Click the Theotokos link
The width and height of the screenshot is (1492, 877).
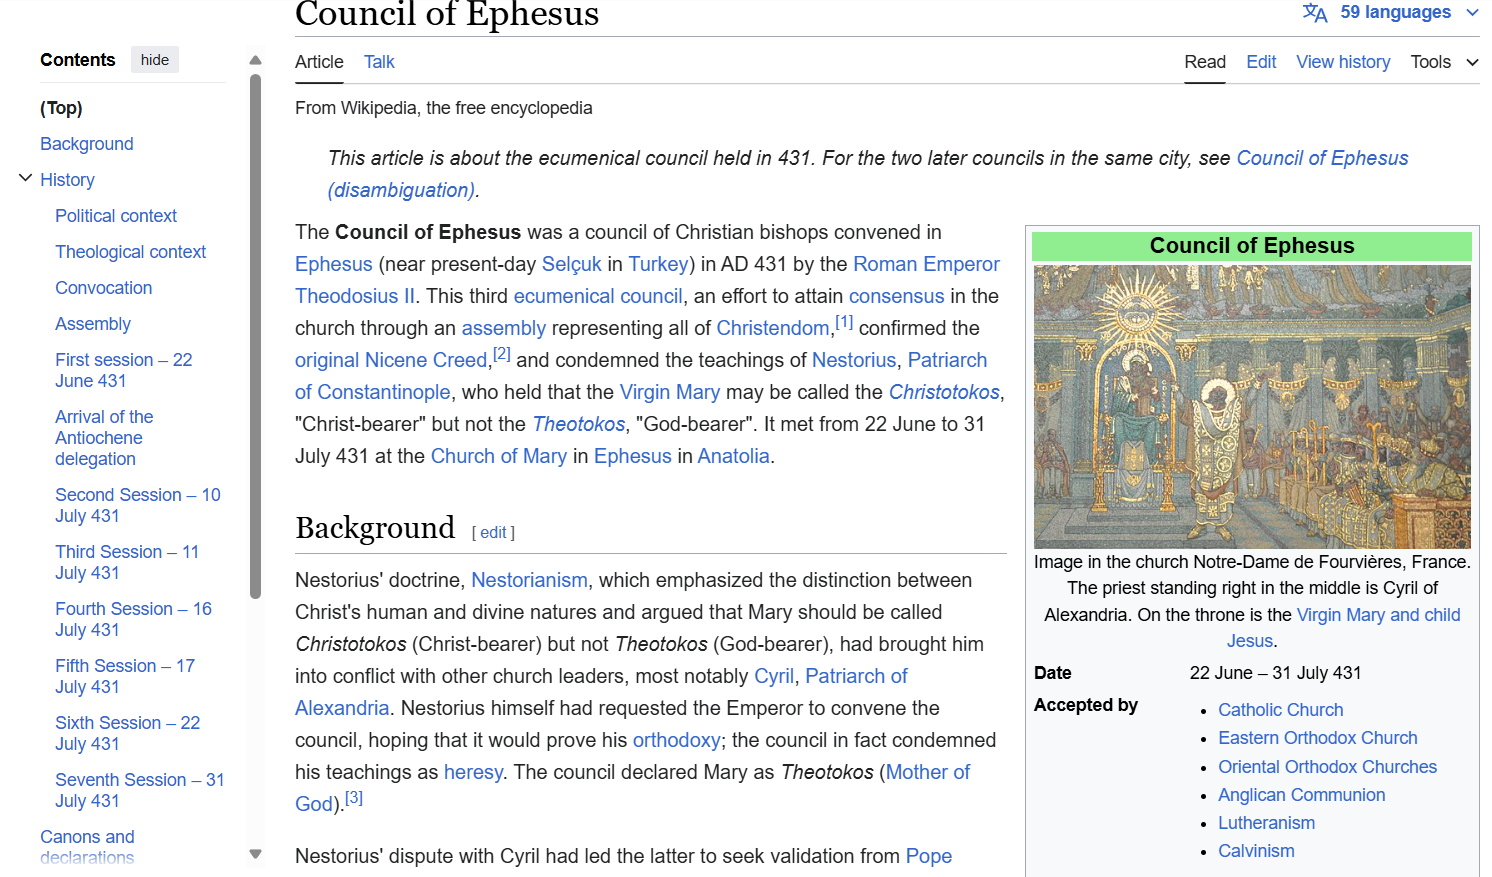(579, 424)
